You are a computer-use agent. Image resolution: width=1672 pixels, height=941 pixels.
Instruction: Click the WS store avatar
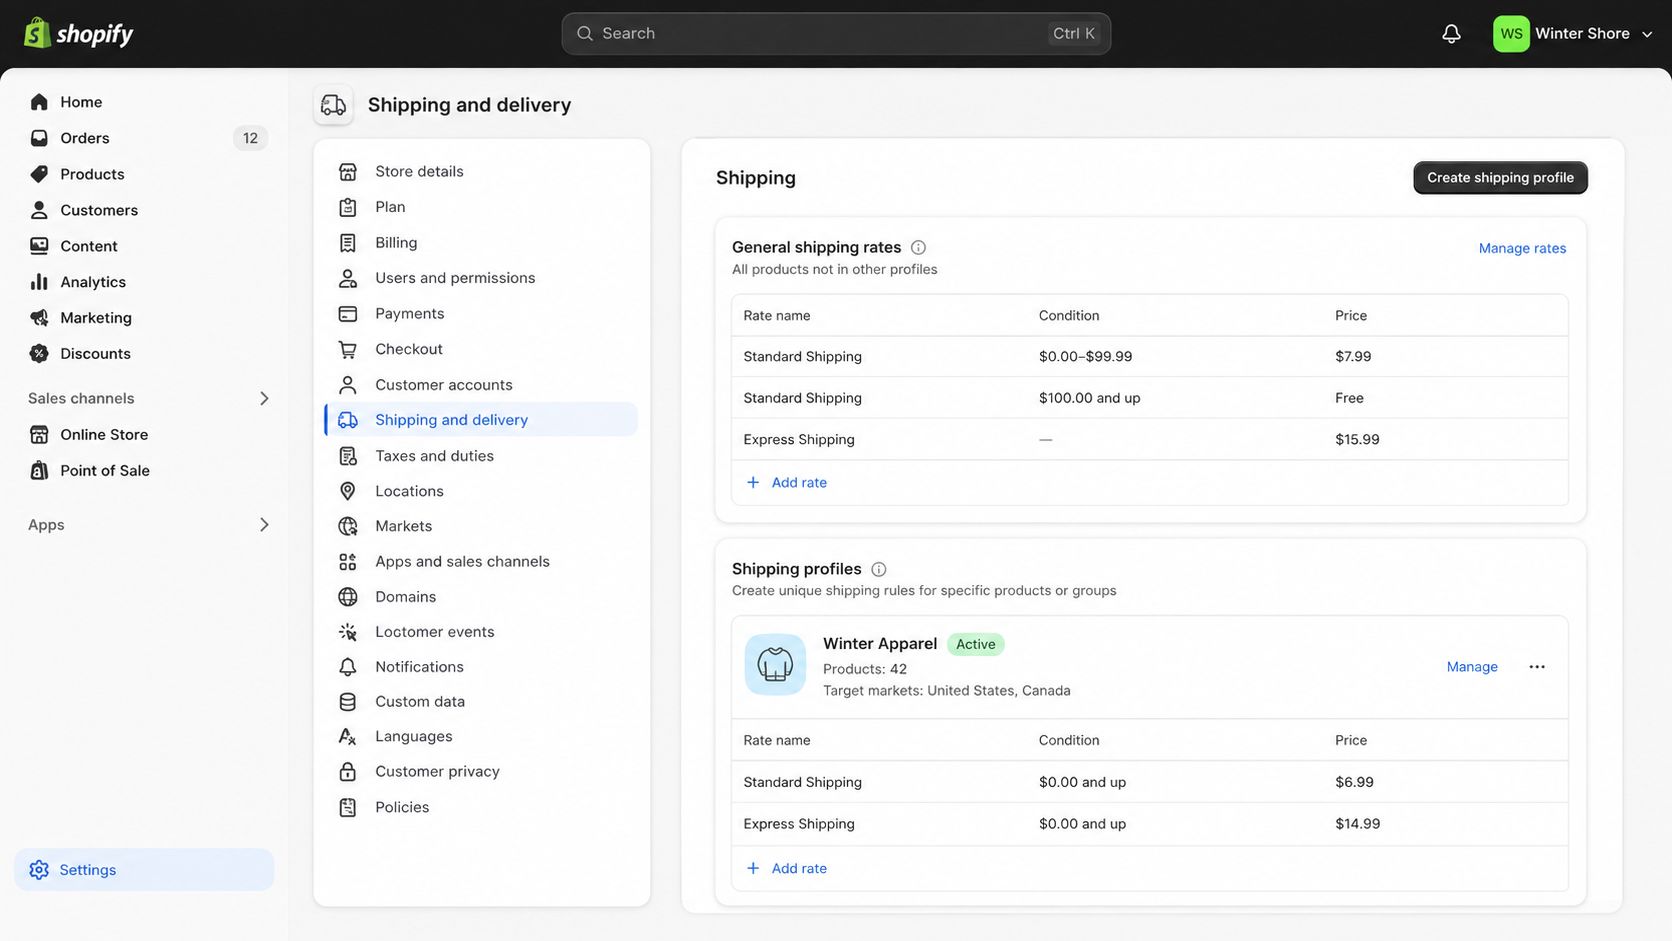click(1511, 34)
